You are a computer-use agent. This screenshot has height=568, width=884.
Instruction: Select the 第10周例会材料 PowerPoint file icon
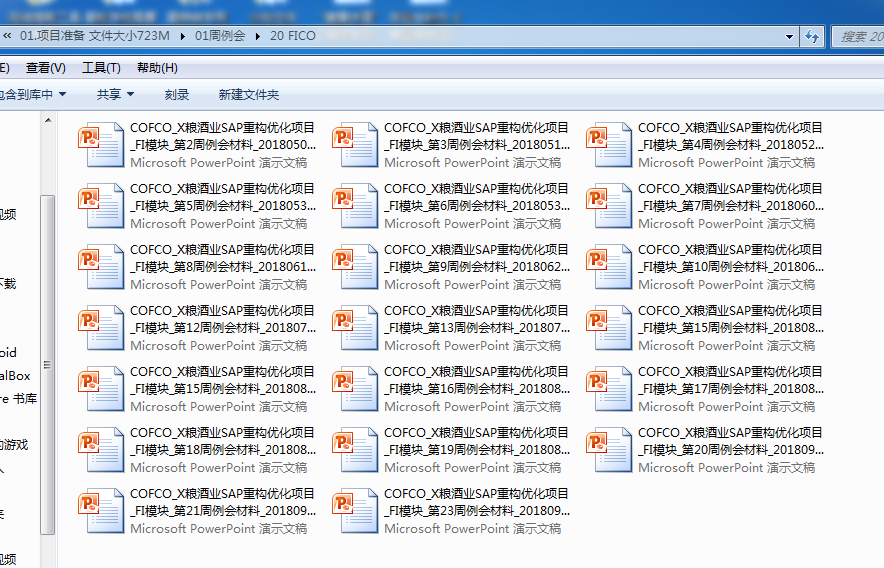point(609,266)
